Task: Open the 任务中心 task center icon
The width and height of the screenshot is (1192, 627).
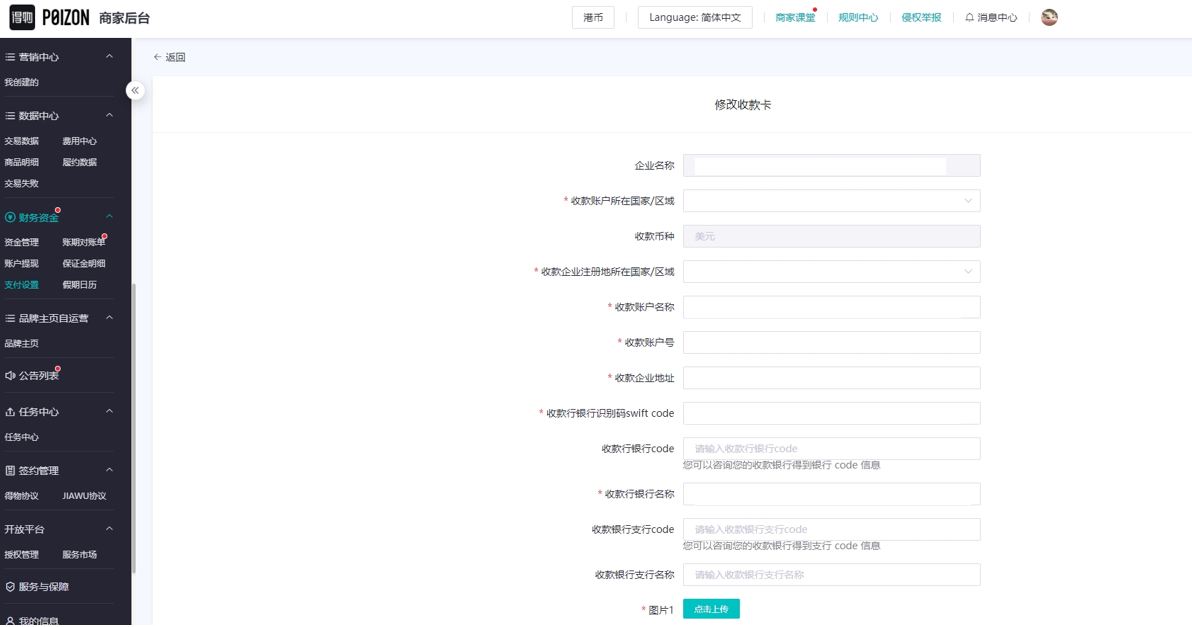Action: tap(8, 411)
